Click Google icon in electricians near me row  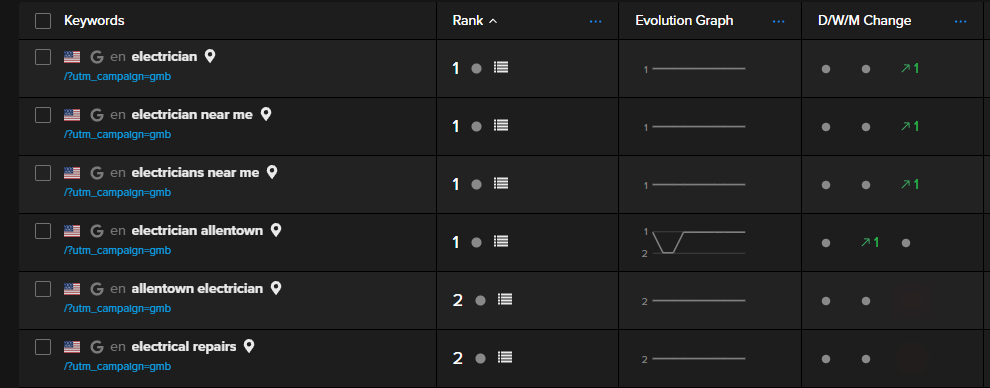coord(97,172)
